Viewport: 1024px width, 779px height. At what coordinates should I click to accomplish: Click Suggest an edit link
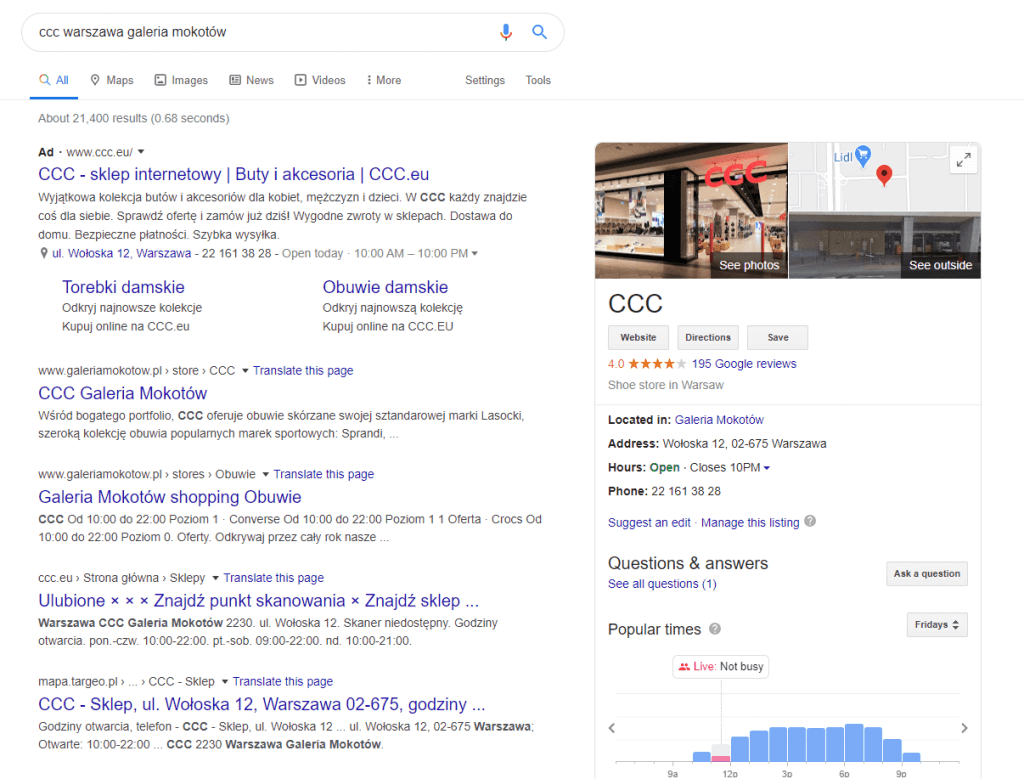649,522
